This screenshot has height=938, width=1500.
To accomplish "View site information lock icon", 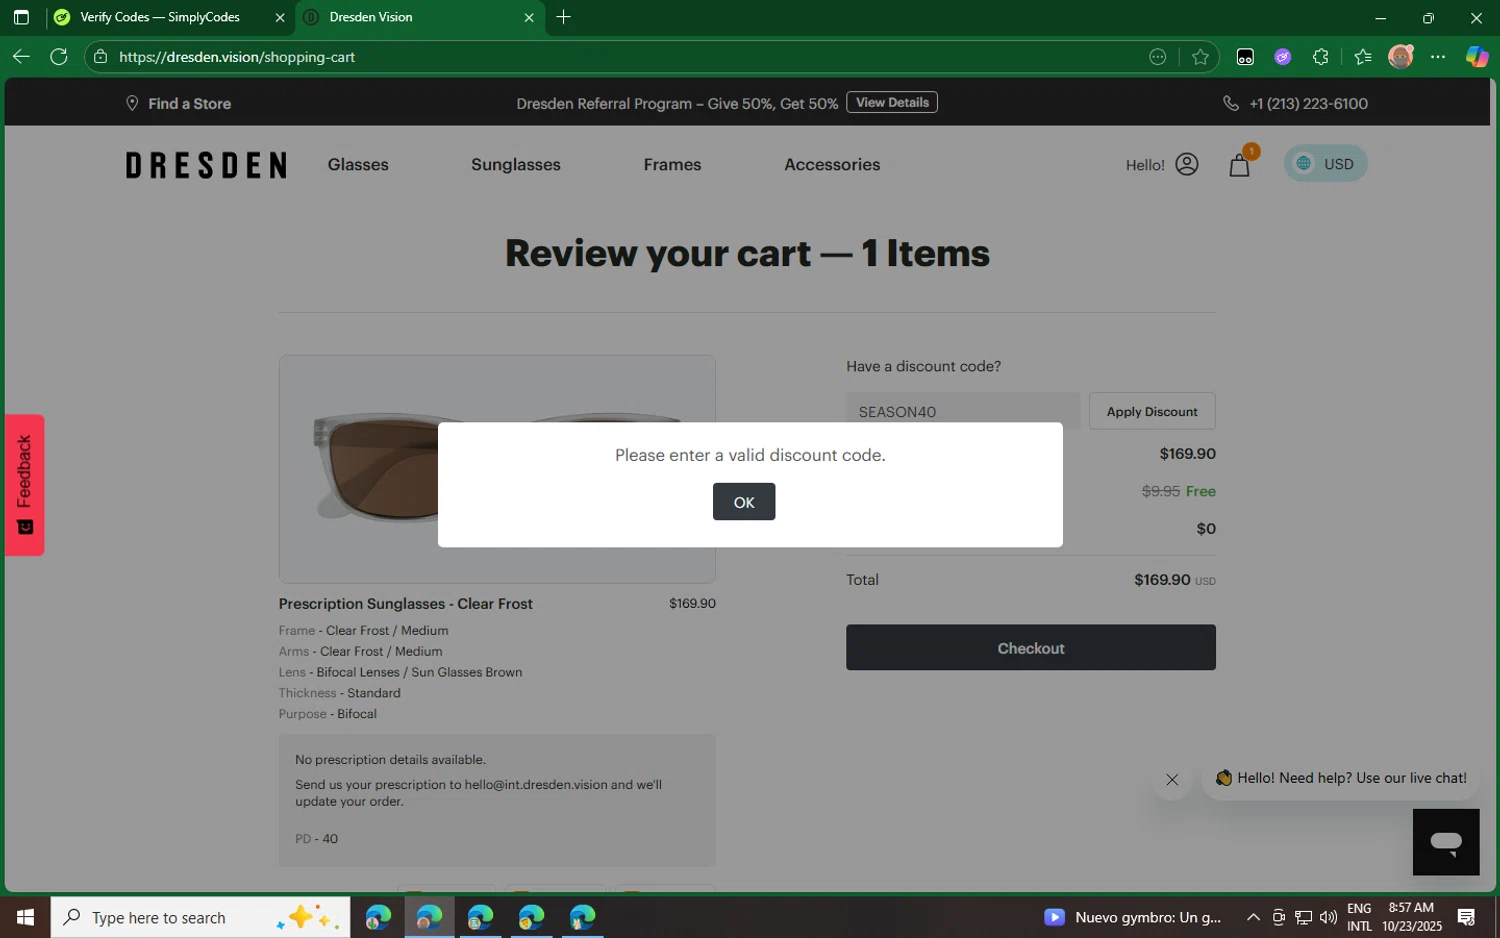I will click(100, 57).
